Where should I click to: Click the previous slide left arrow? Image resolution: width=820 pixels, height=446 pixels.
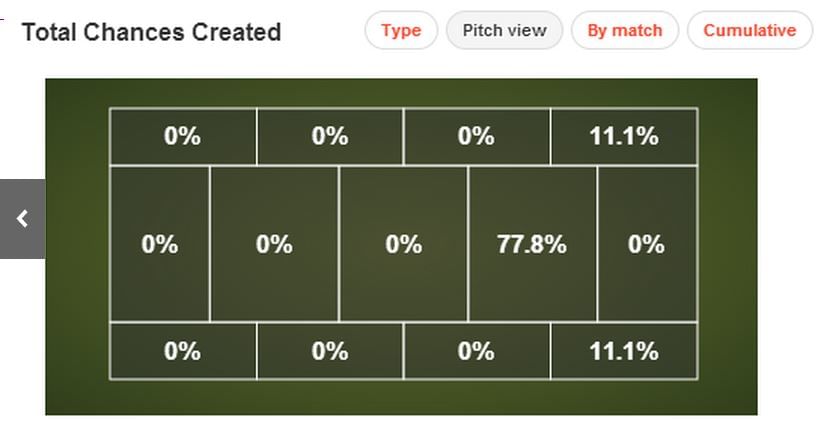tap(22, 219)
